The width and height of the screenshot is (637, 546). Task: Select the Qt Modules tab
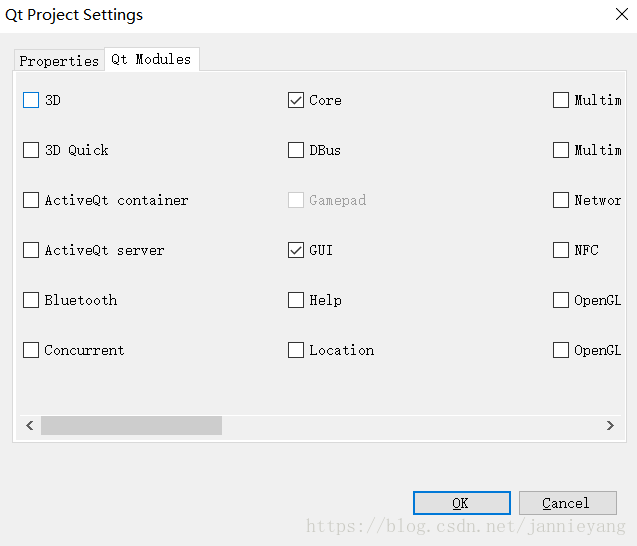click(x=152, y=59)
